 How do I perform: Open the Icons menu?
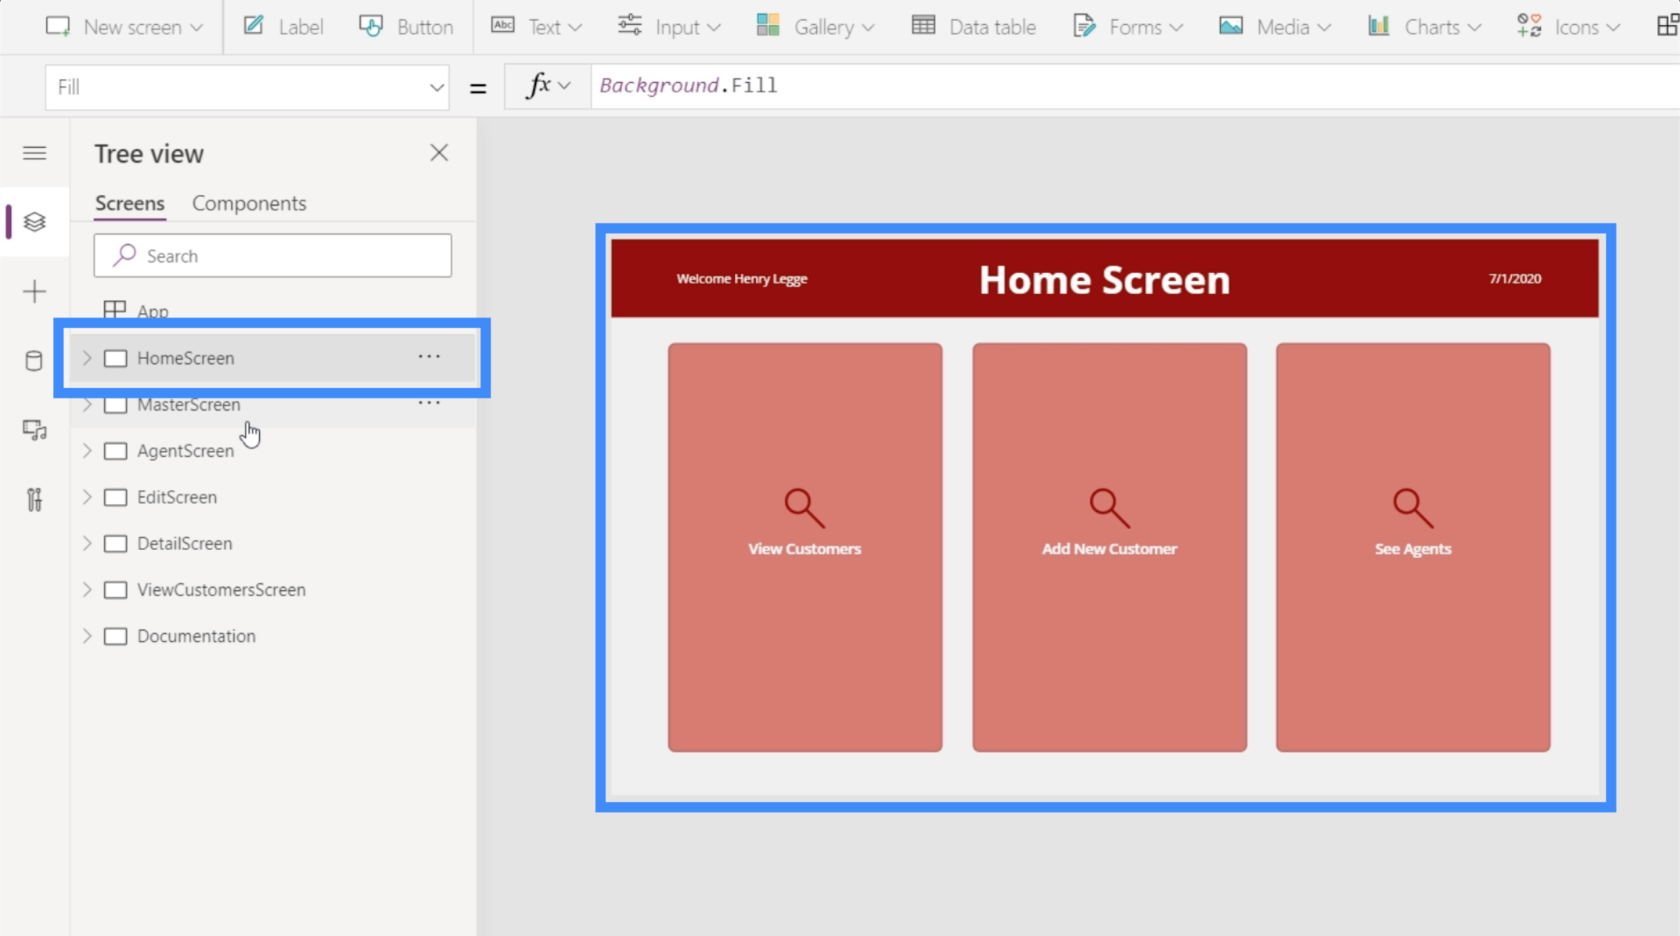click(1568, 27)
